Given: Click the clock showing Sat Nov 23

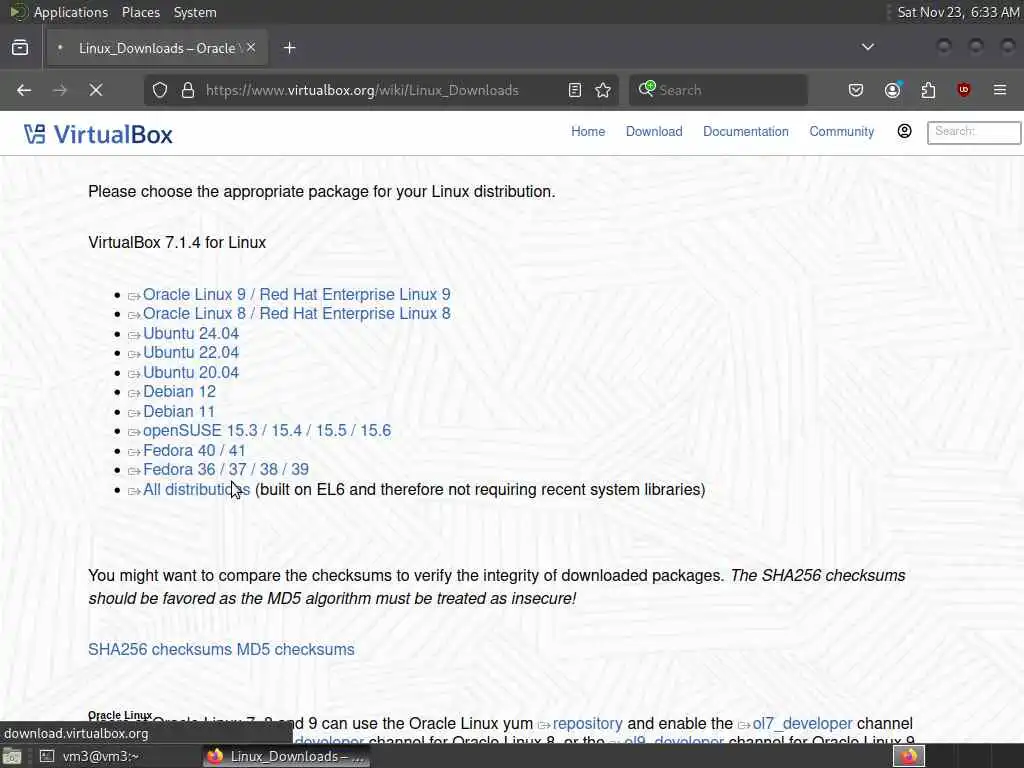Looking at the screenshot, I should pyautogui.click(x=957, y=12).
